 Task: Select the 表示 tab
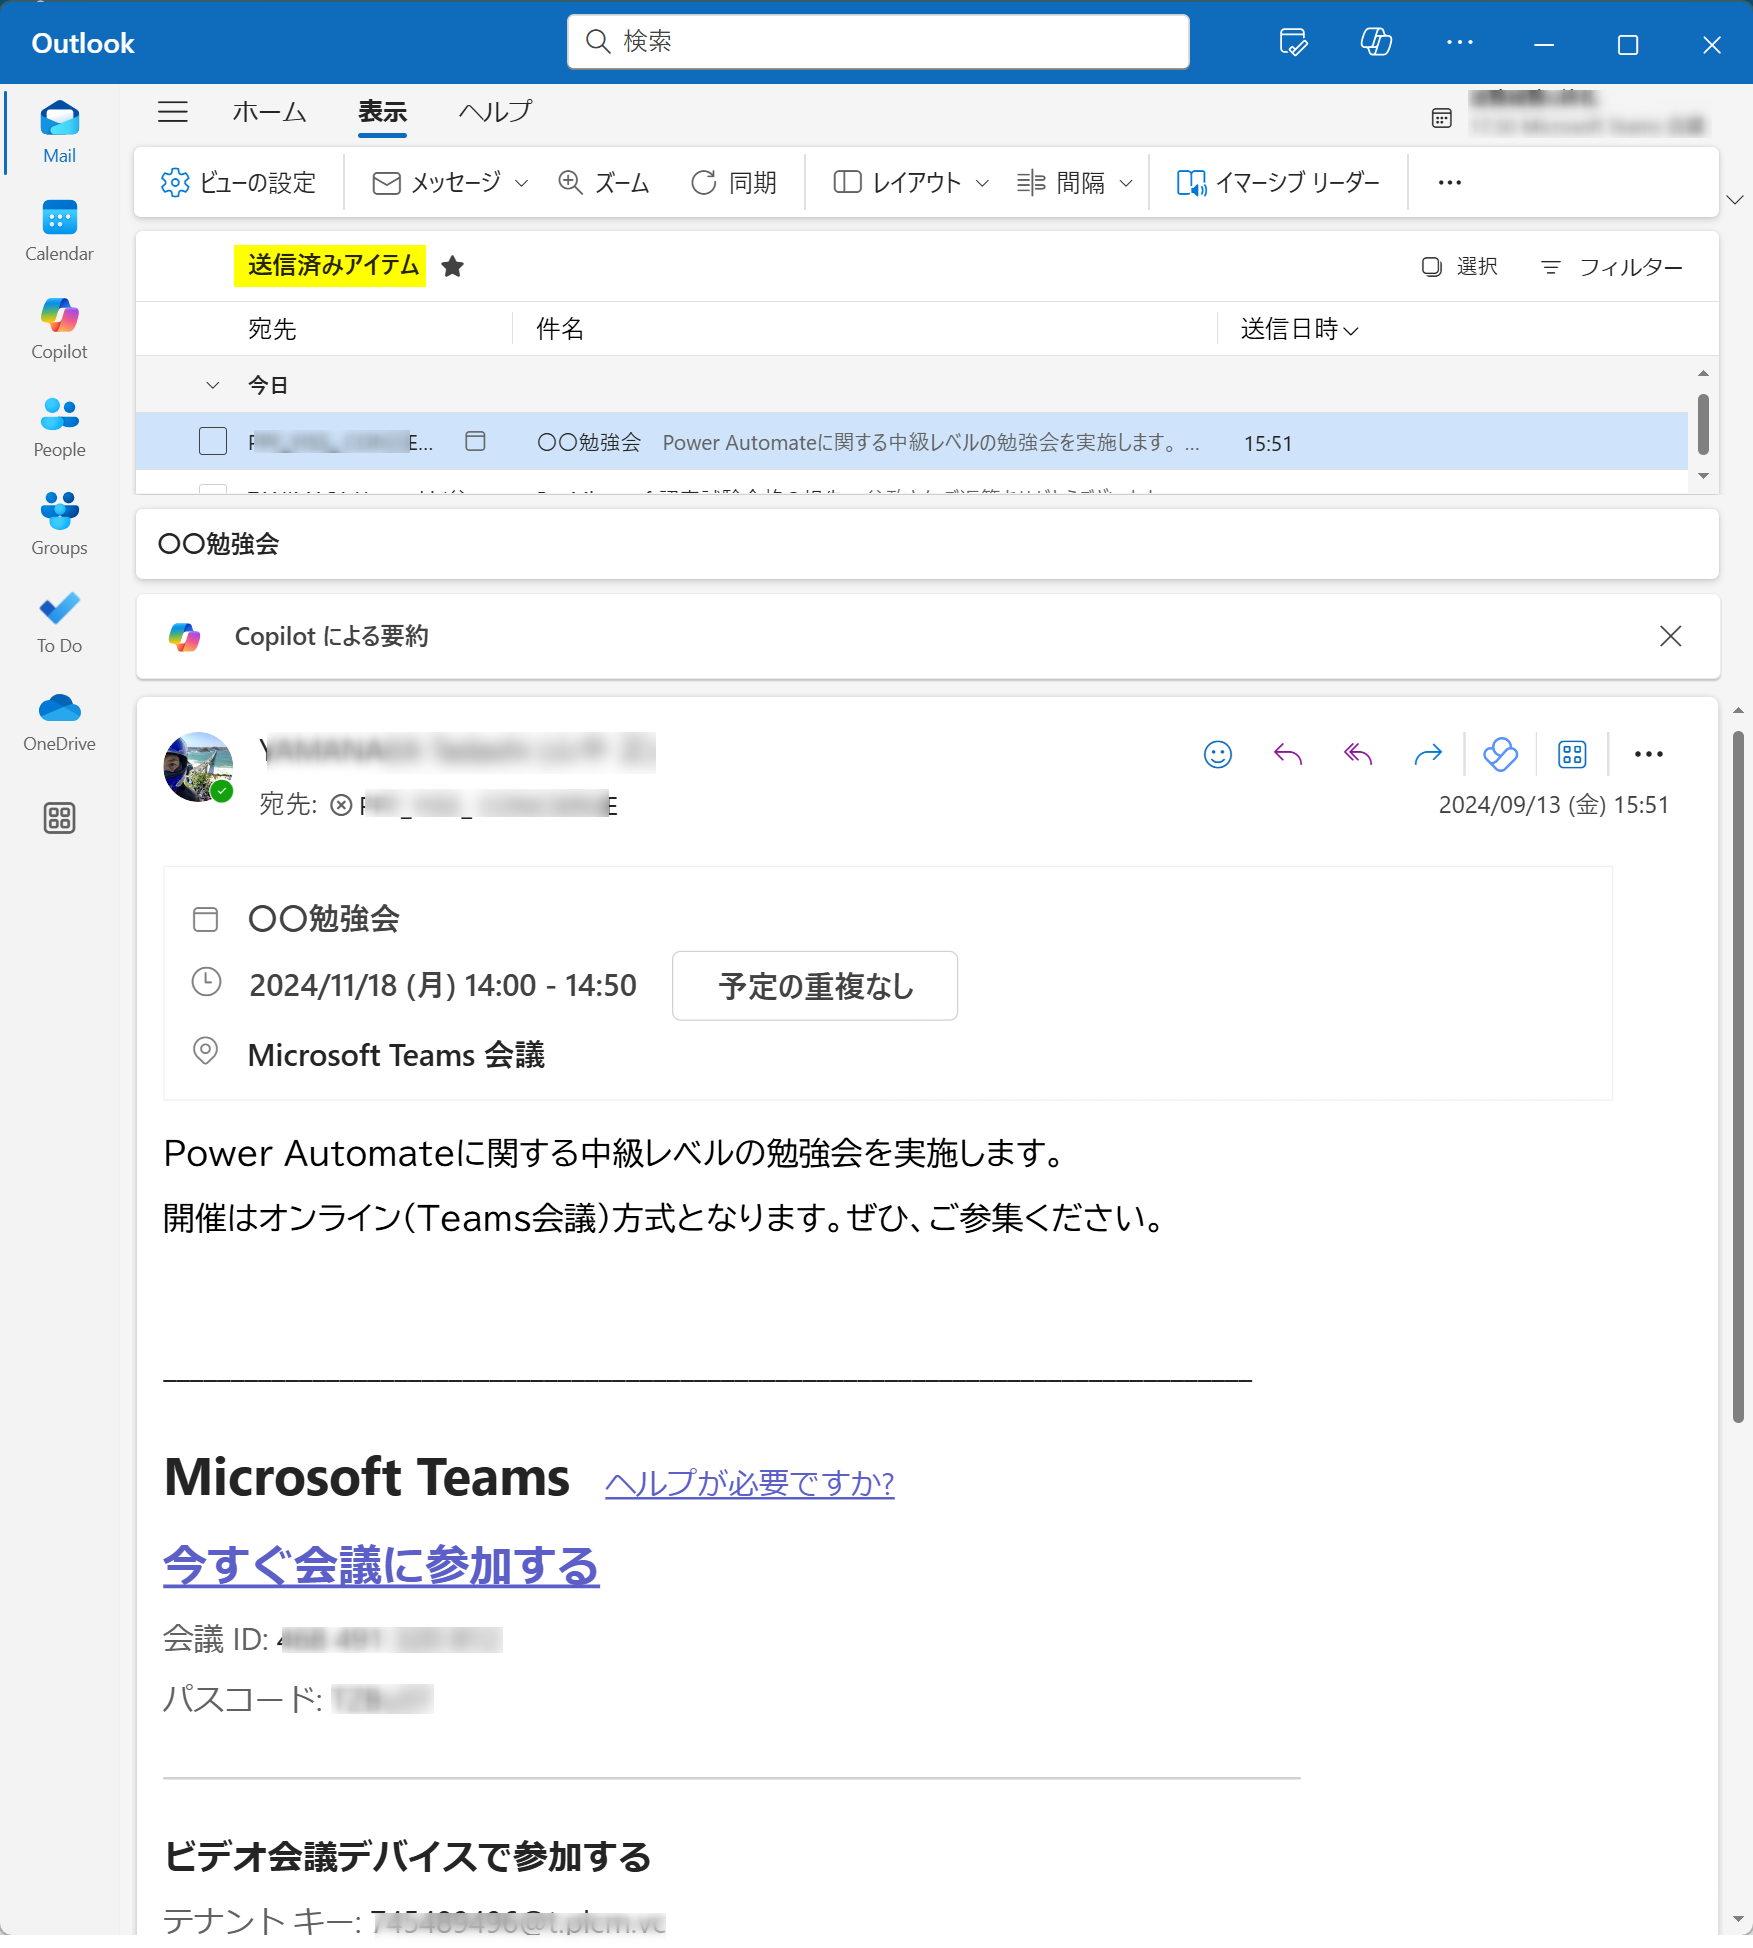382,112
